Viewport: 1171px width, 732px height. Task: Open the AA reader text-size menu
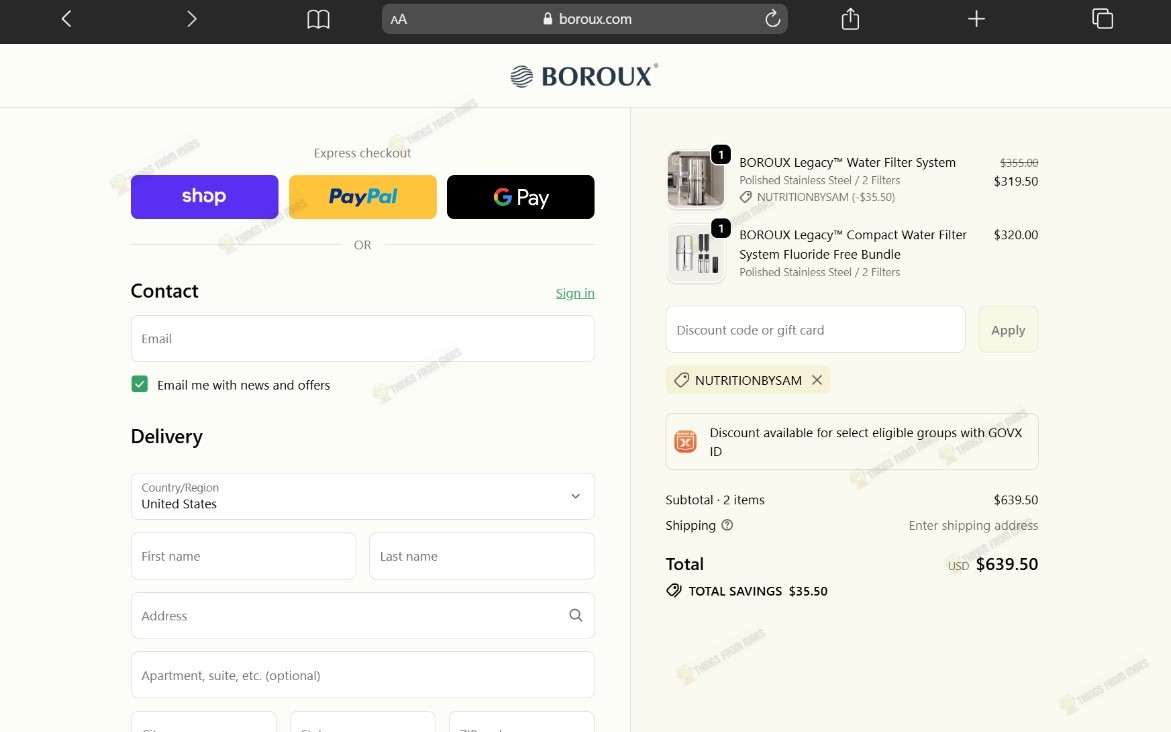399,19
